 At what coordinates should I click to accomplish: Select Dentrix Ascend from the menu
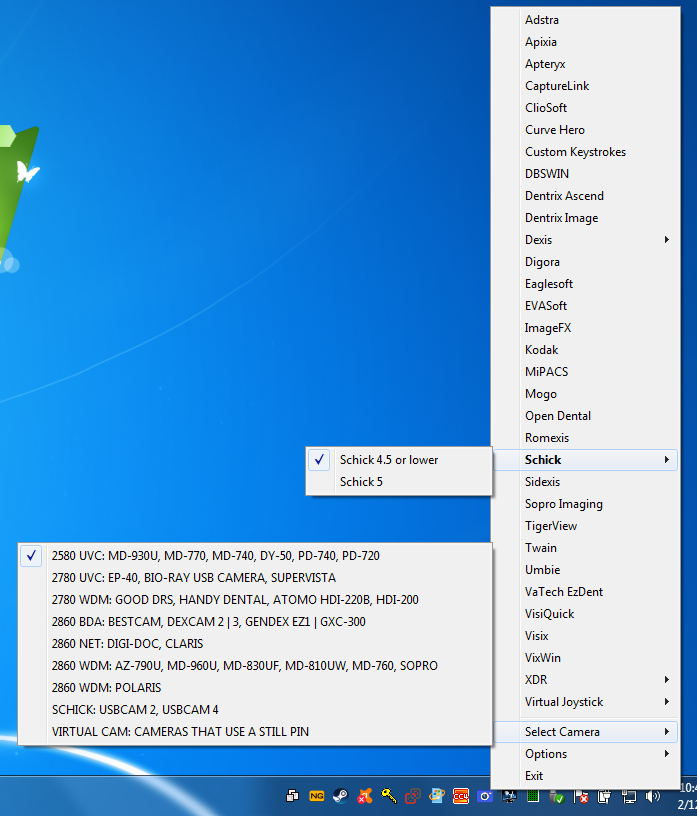click(x=586, y=196)
